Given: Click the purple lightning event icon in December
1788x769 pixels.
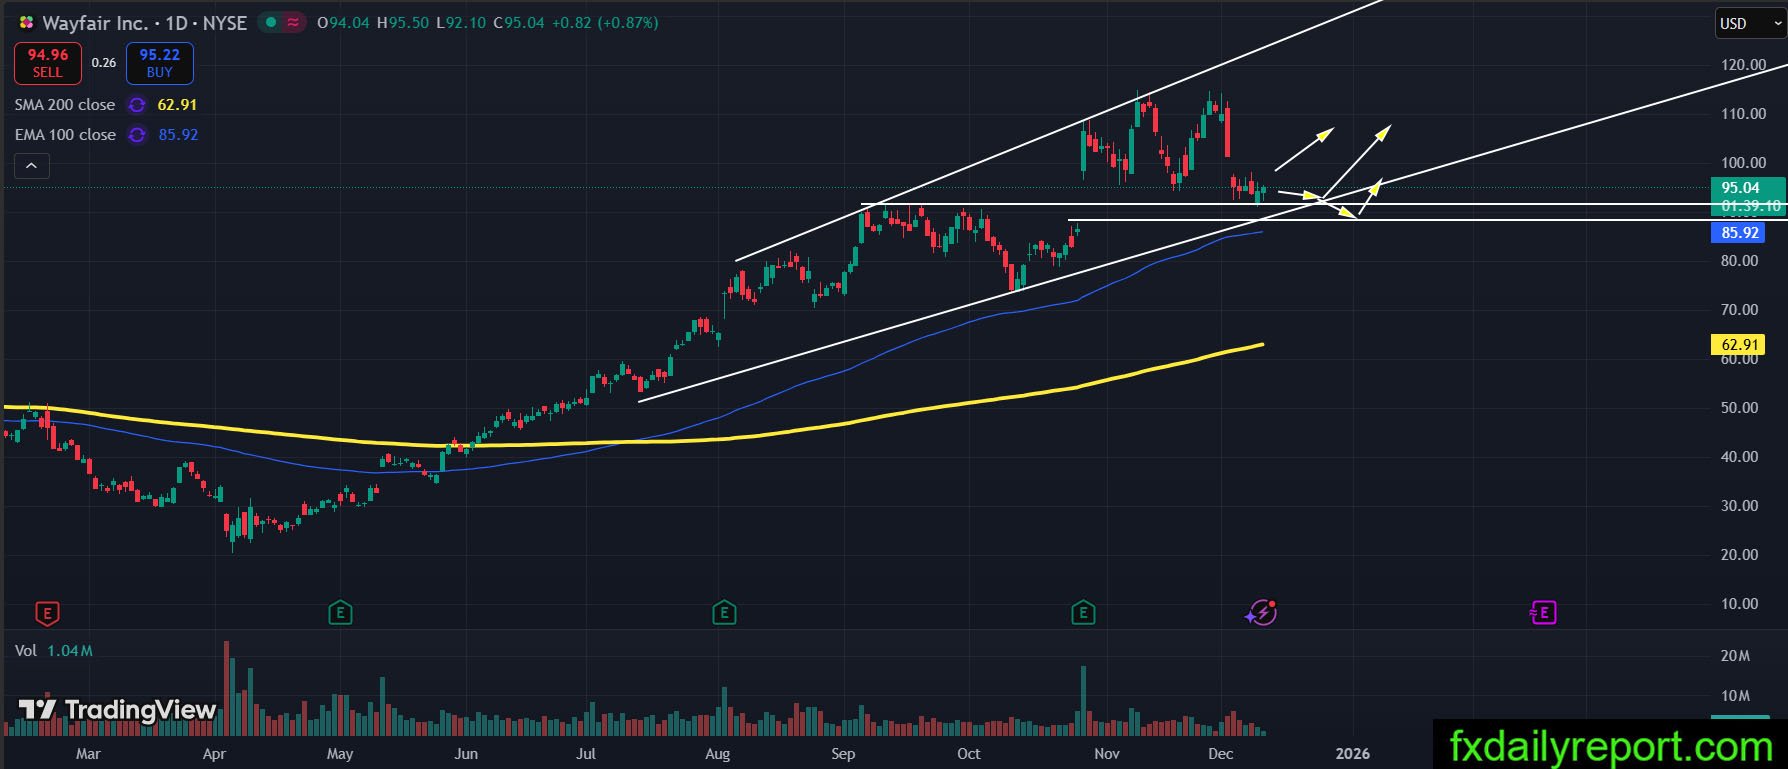Looking at the screenshot, I should 1261,612.
